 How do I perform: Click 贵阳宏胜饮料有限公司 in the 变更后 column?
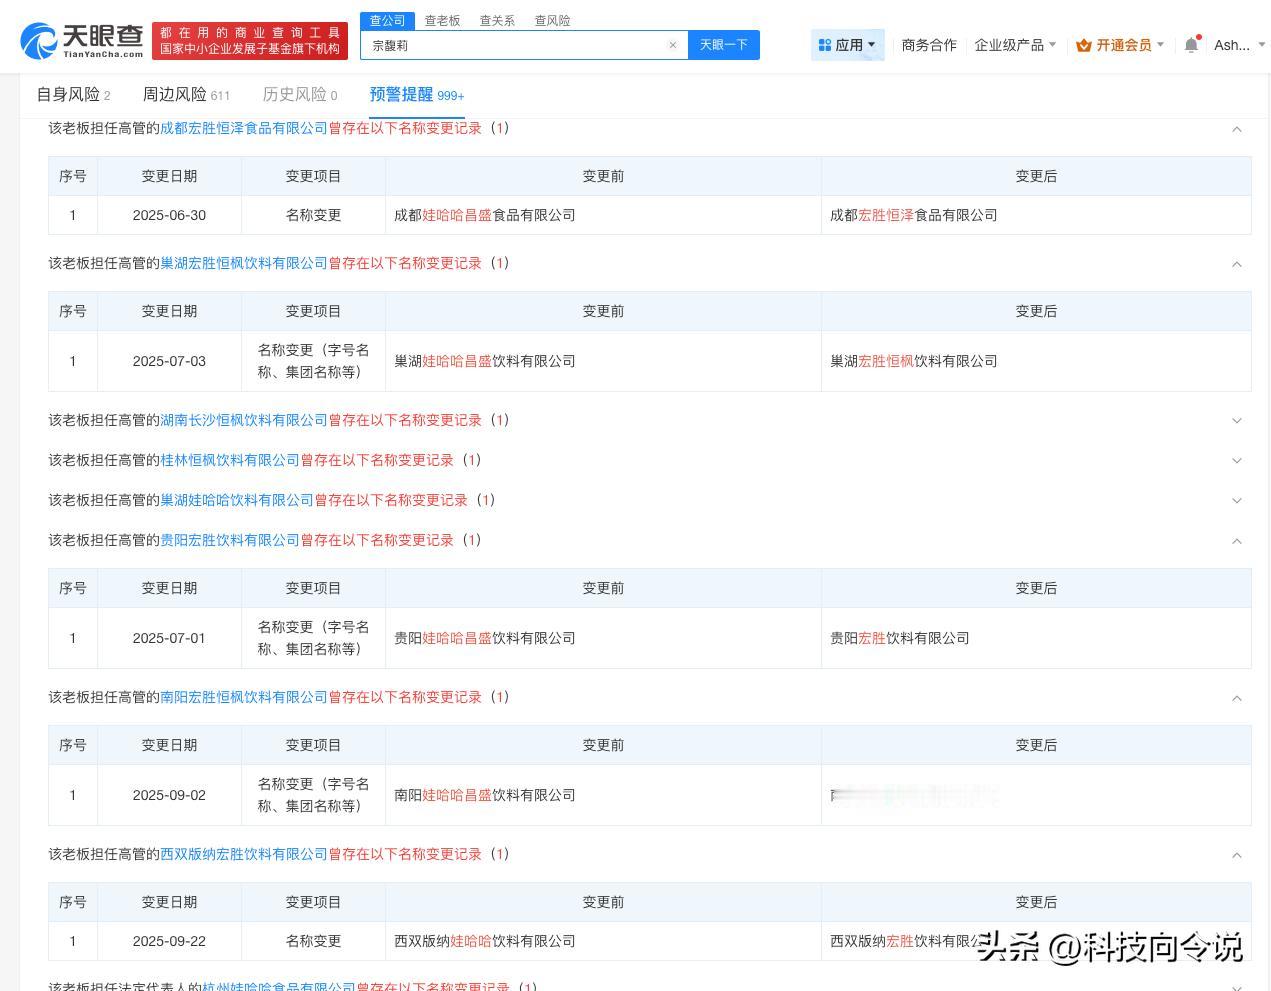(900, 638)
